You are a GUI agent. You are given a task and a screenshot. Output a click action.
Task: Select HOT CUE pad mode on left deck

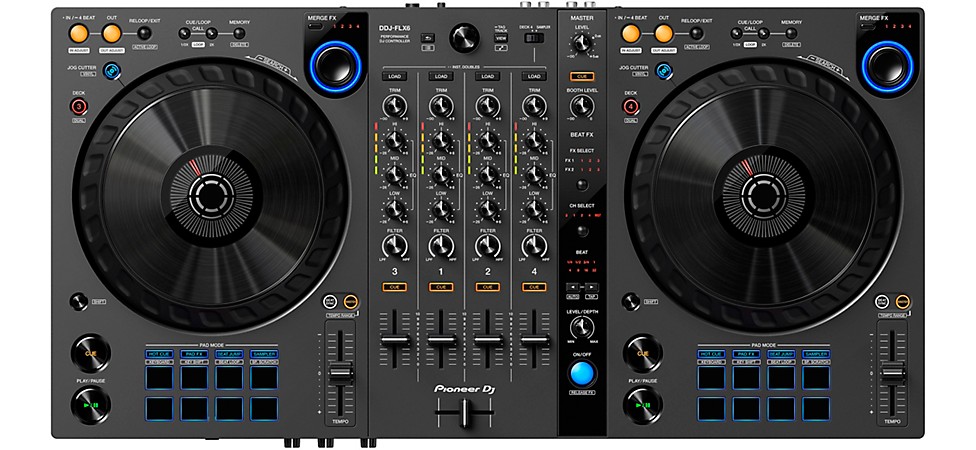[159, 354]
